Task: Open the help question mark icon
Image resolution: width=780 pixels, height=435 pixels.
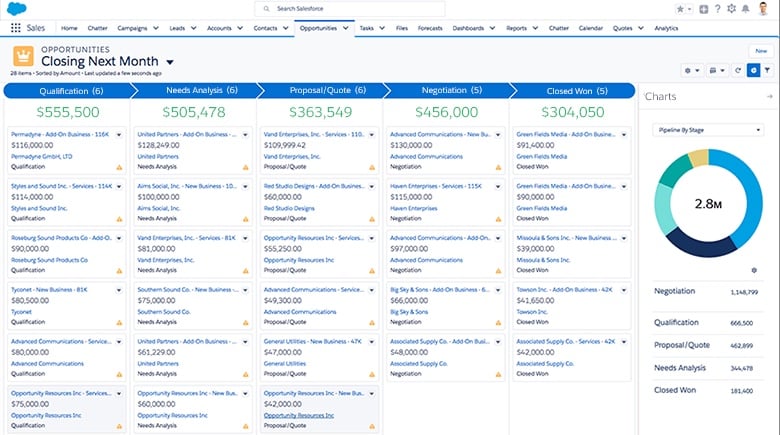Action: (717, 9)
